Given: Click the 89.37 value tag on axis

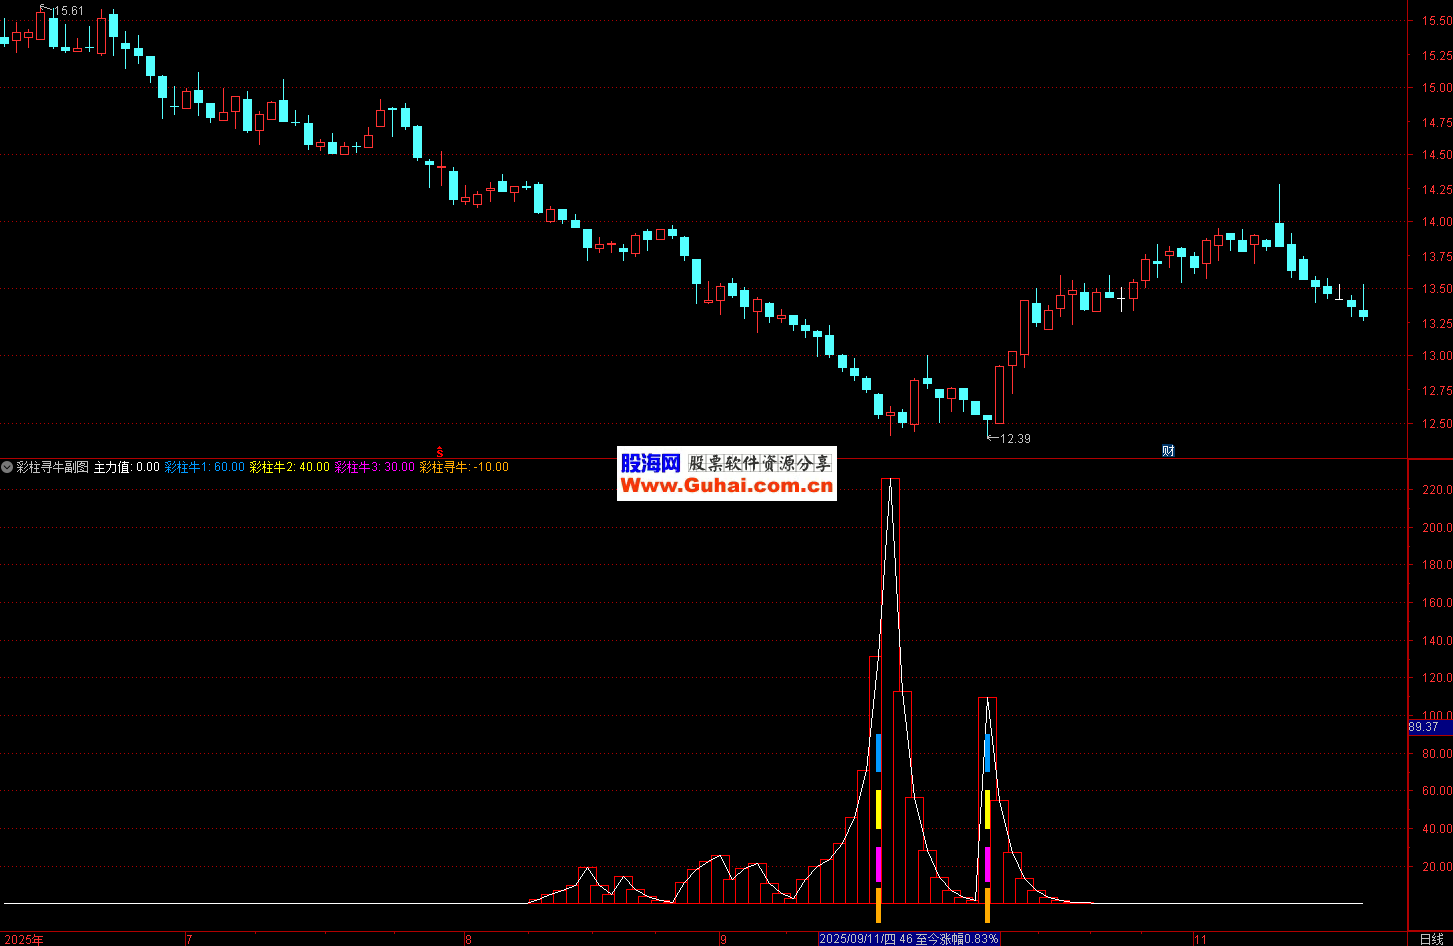Looking at the screenshot, I should point(1424,727).
